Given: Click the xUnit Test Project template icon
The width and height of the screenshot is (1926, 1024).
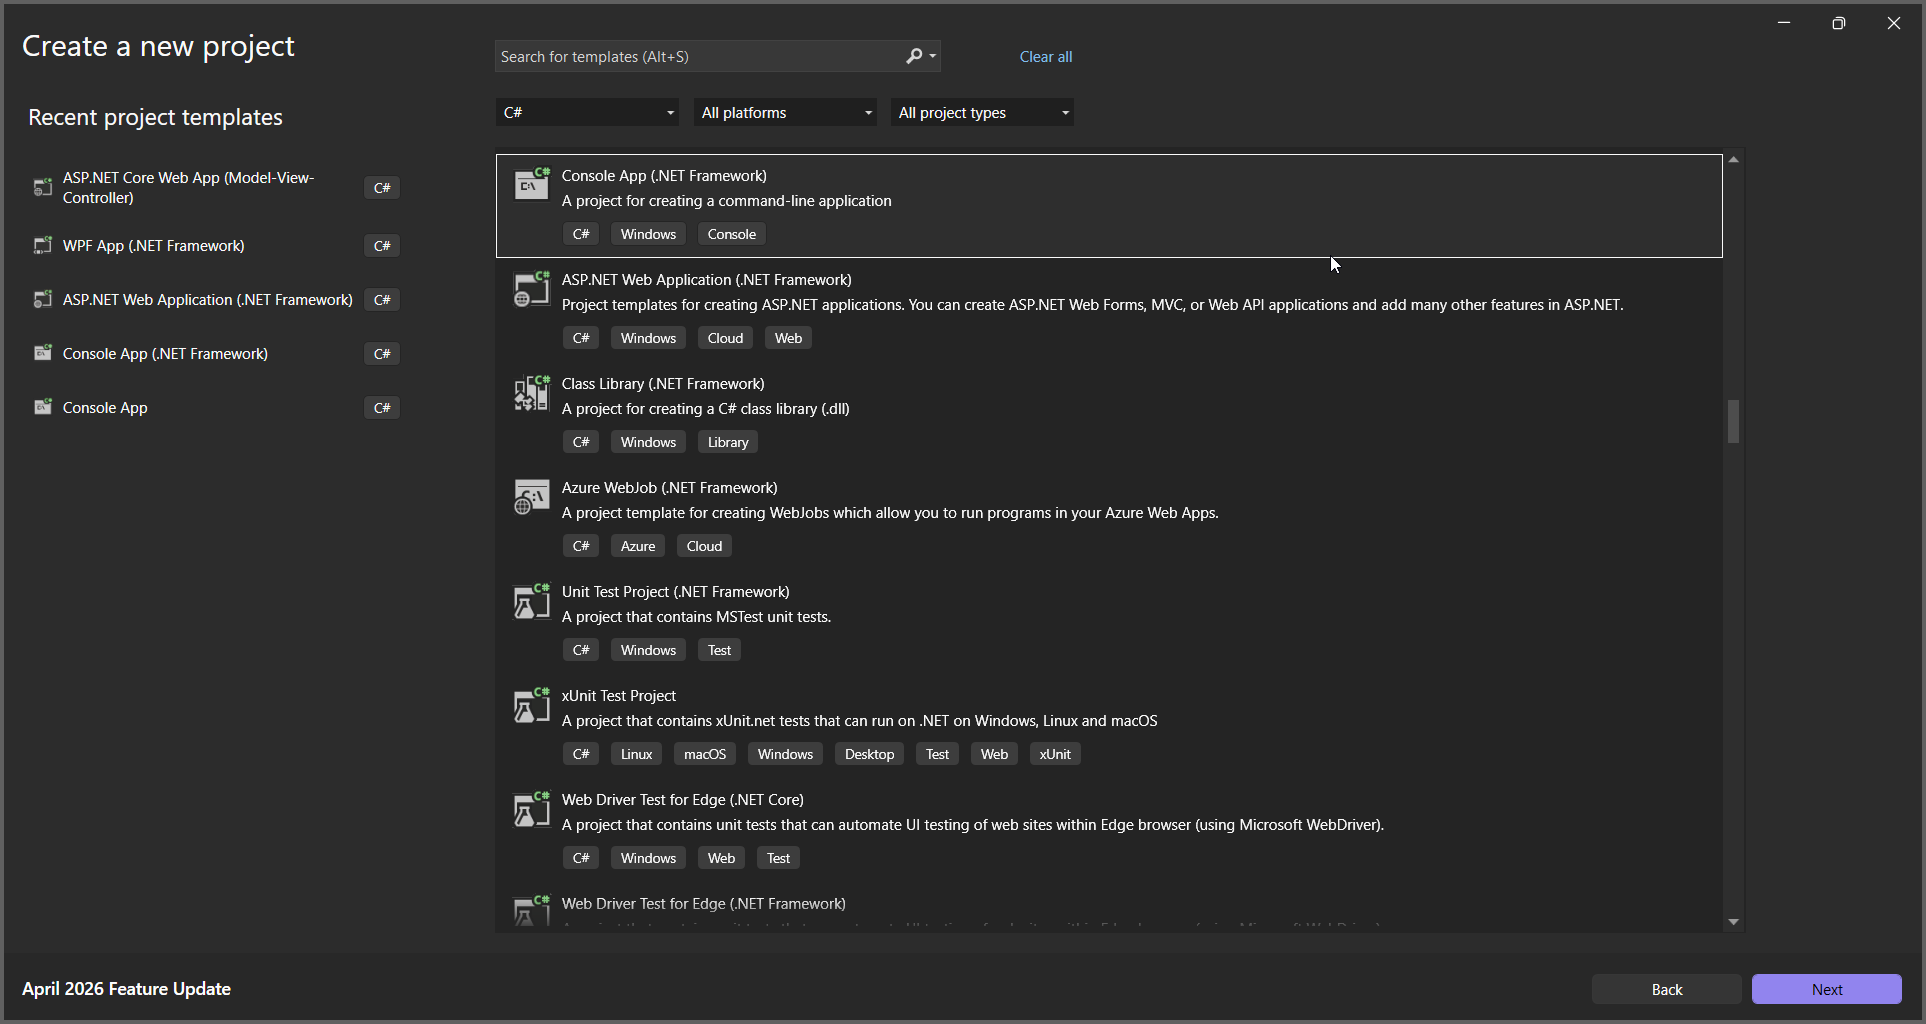Looking at the screenshot, I should (531, 705).
